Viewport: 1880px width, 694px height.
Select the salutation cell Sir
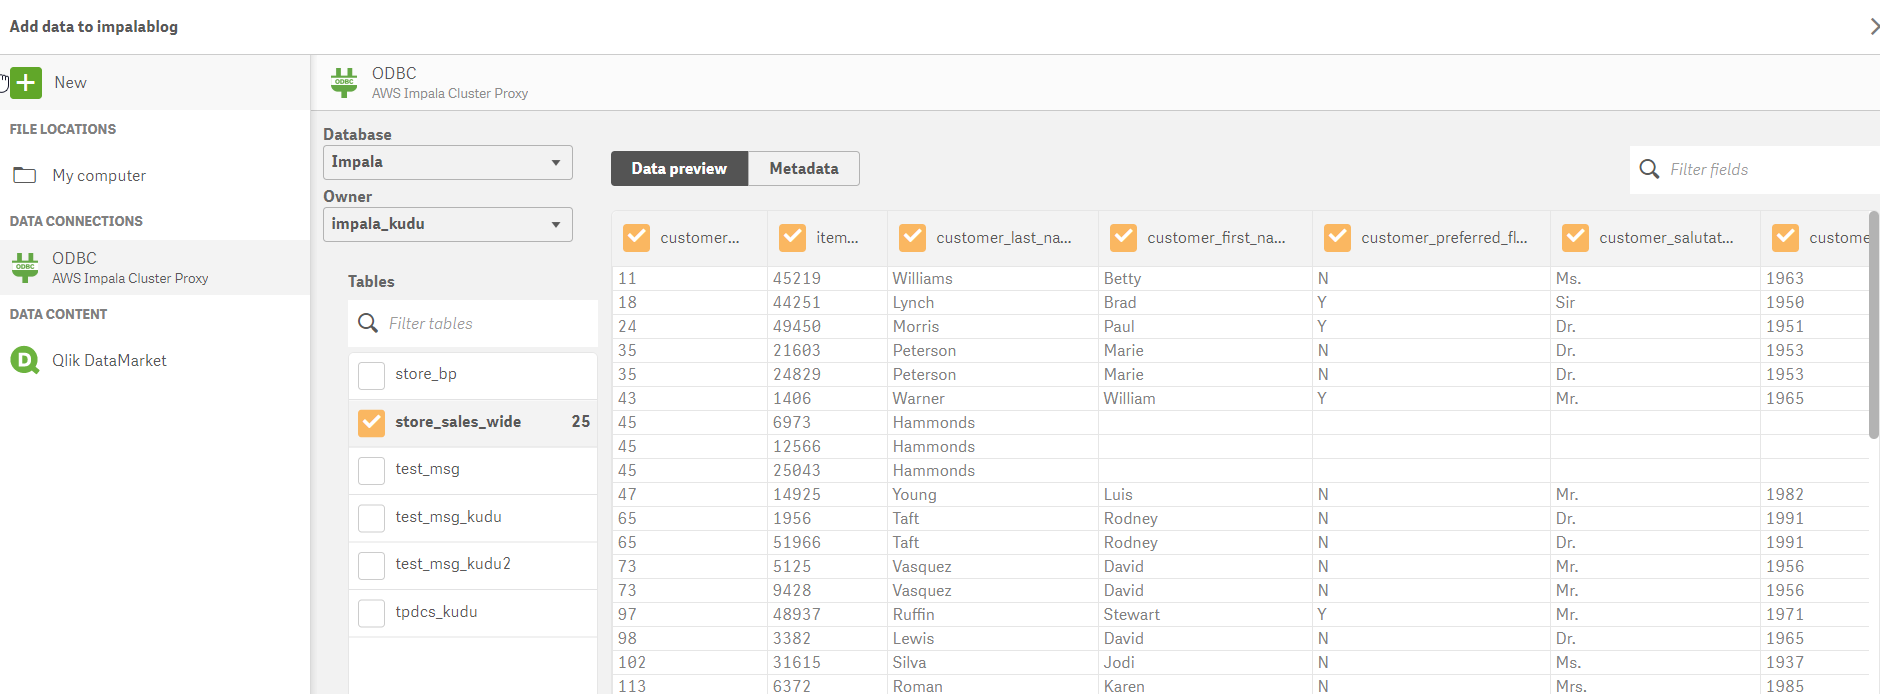(x=1565, y=303)
